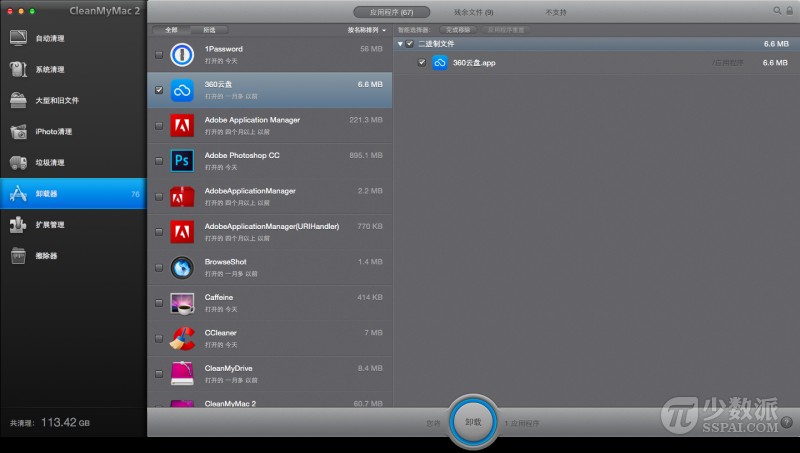Click the Adobe Application Manager icon

(x=182, y=125)
